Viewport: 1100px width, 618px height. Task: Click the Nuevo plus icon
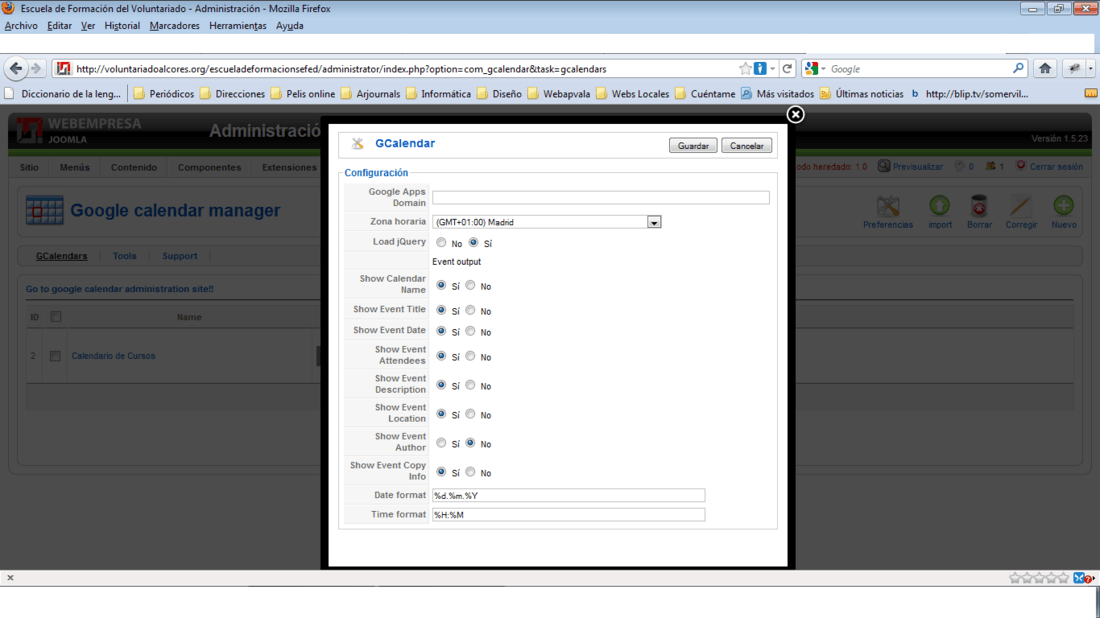[1064, 206]
